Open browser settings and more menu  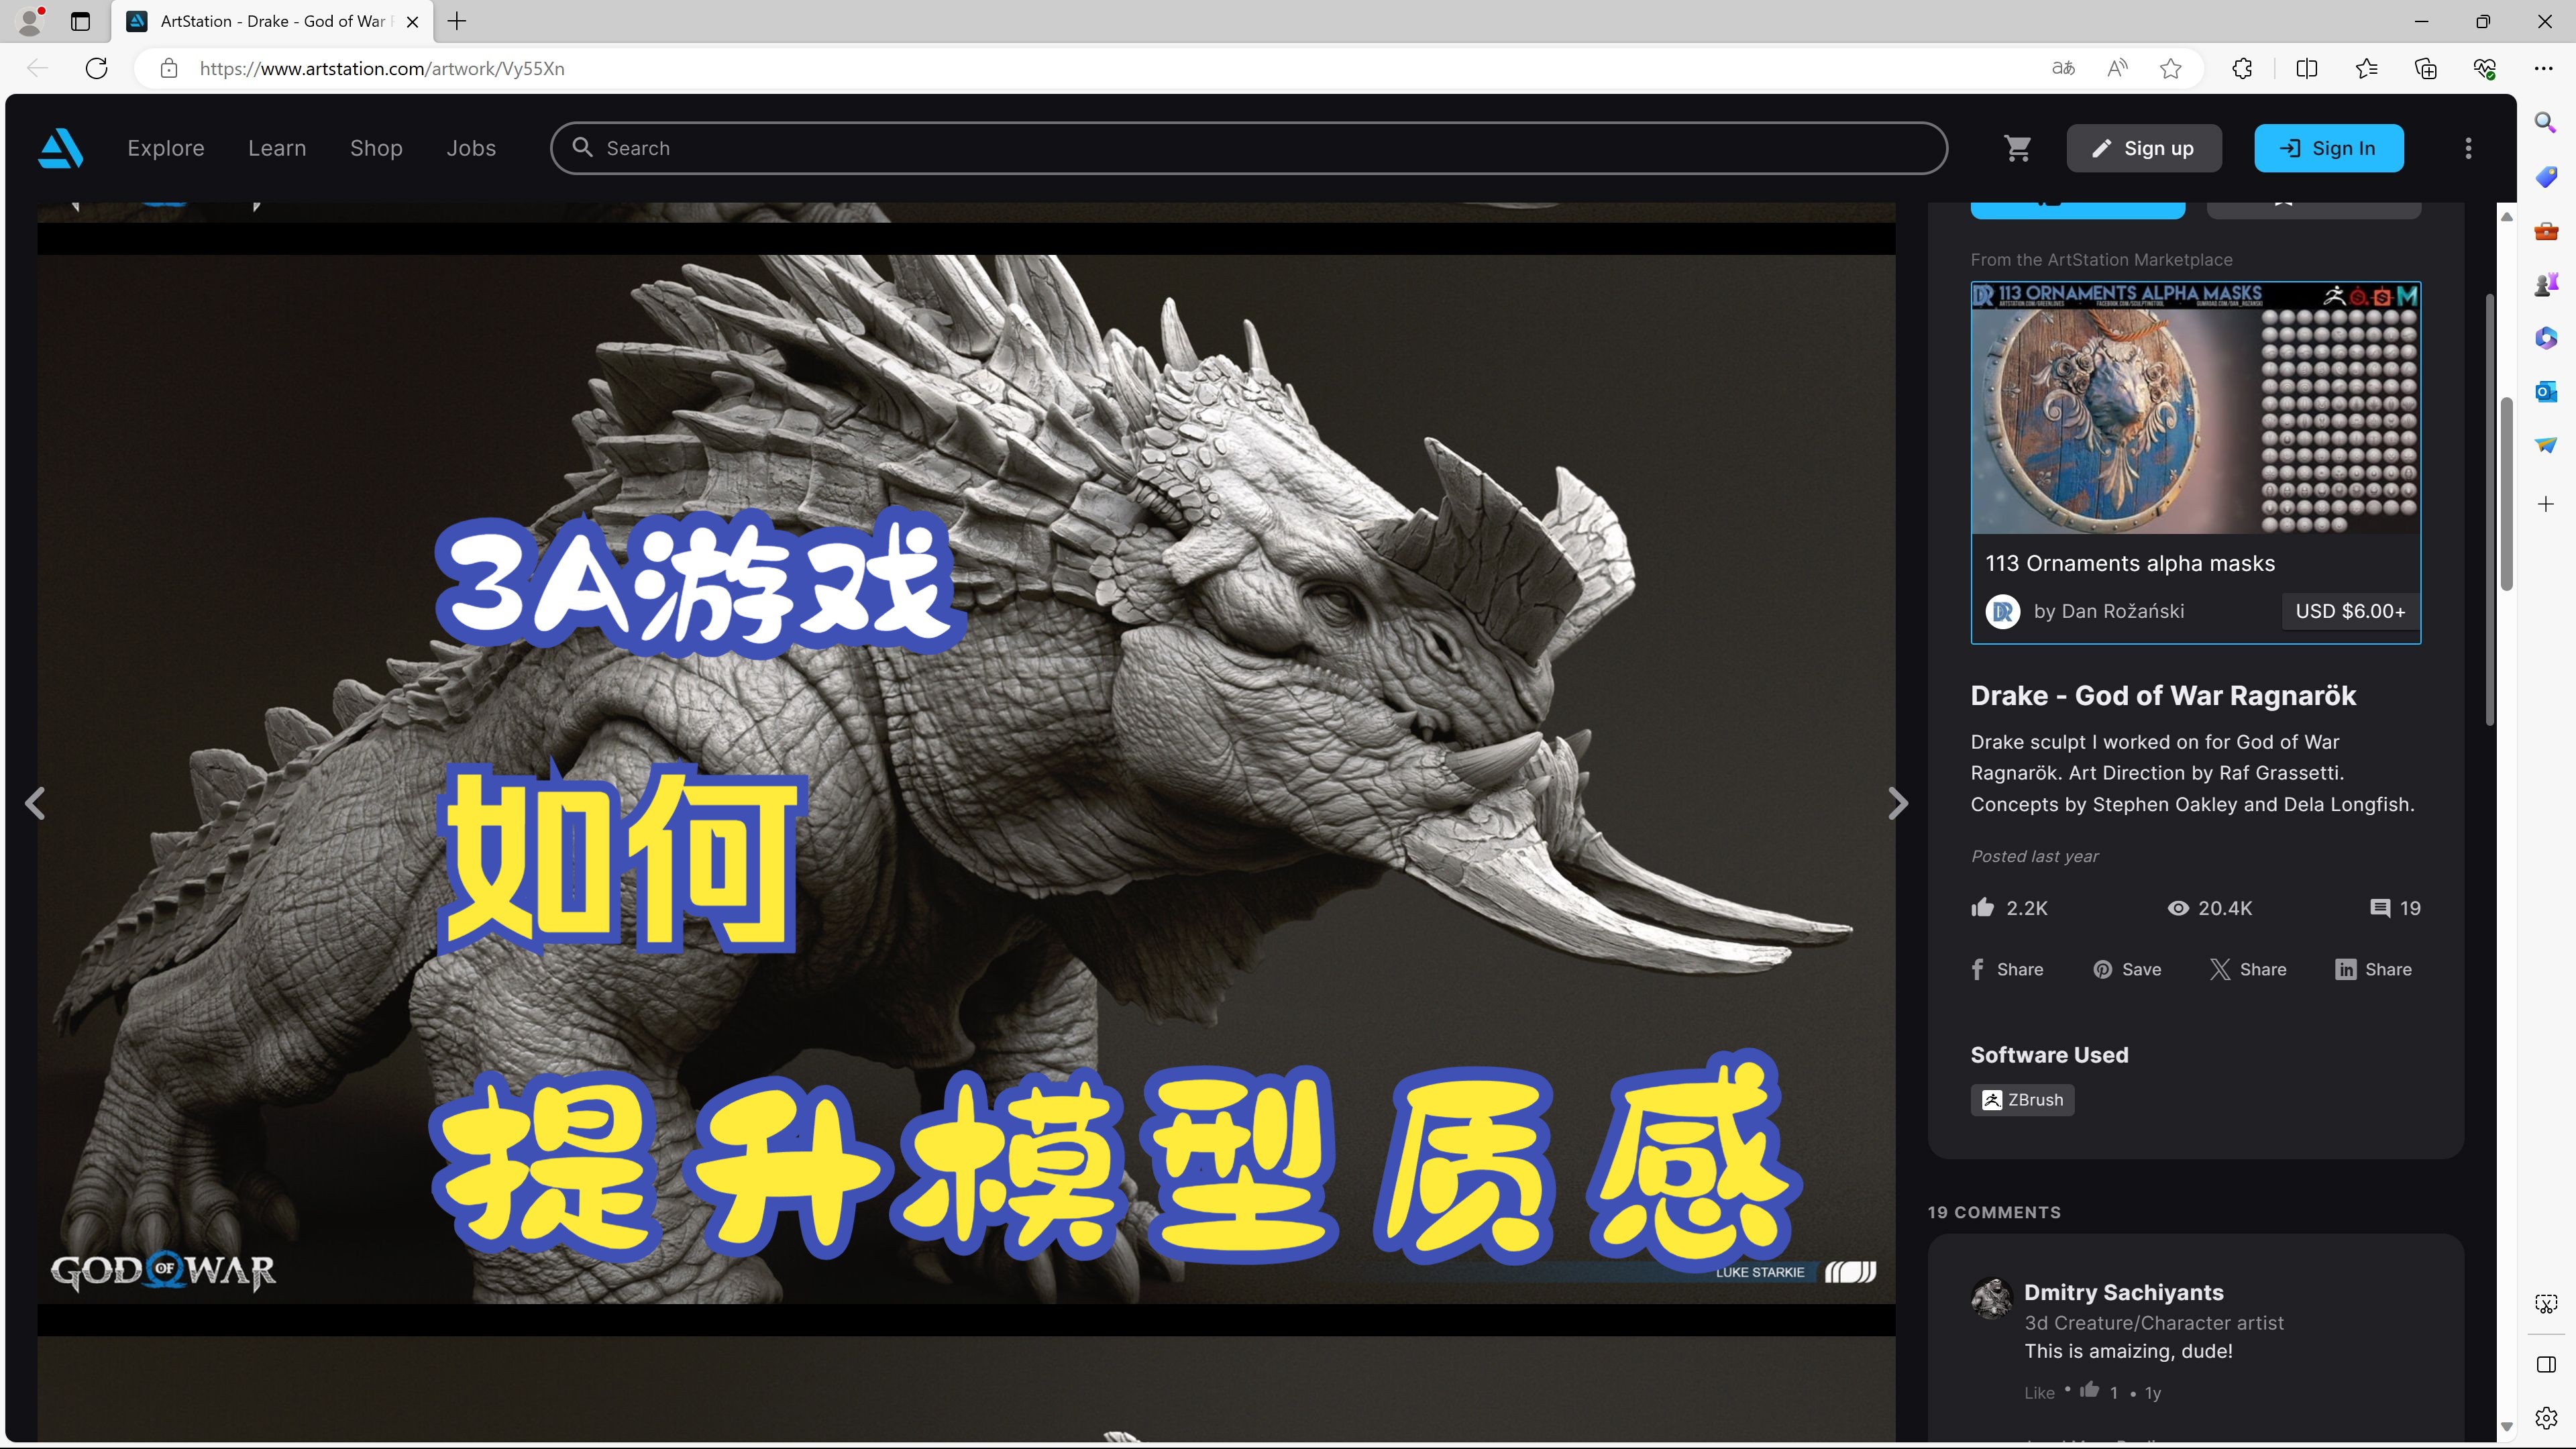pyautogui.click(x=2544, y=68)
